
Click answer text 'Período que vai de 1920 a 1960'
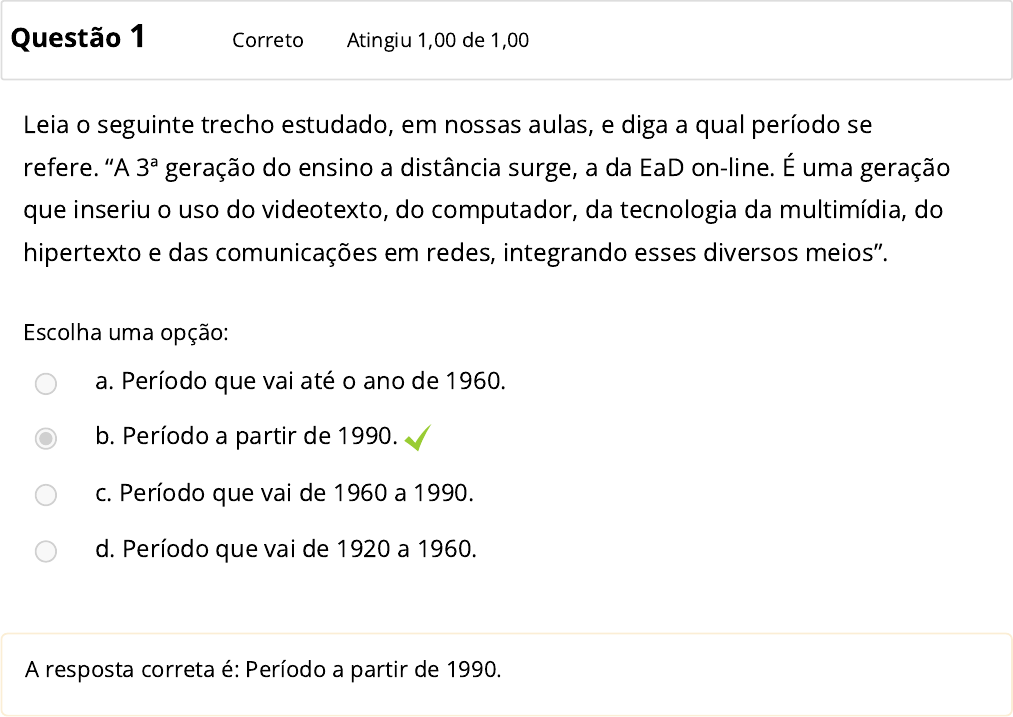tap(299, 549)
